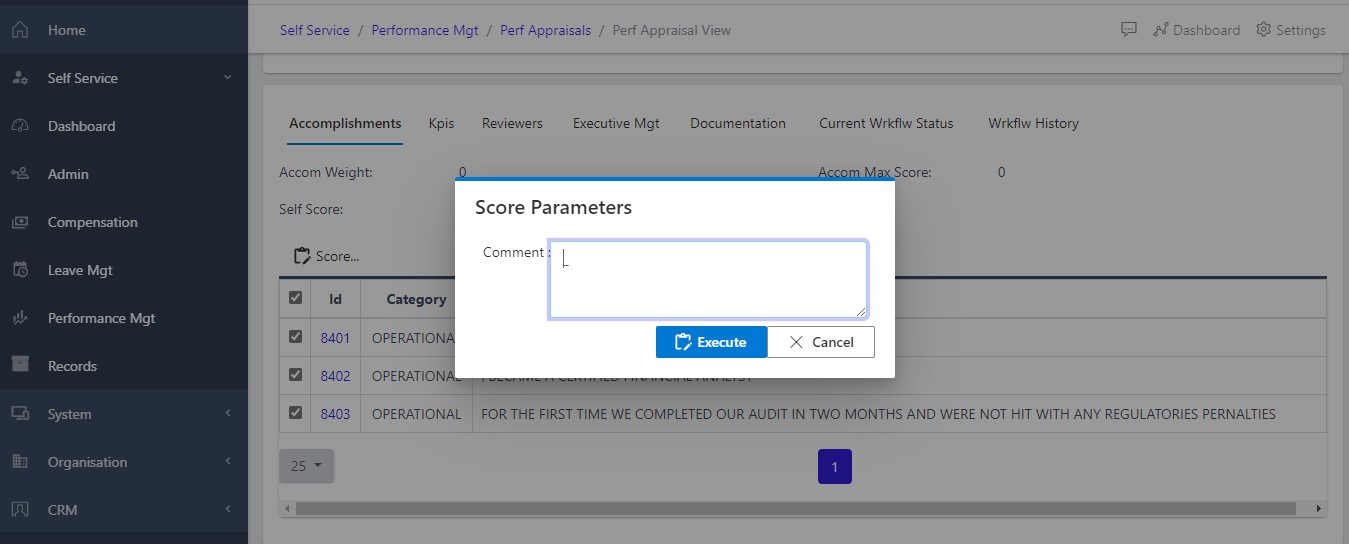This screenshot has height=544, width=1349.
Task: Open the Current Wrkflw Status tab
Action: (886, 123)
